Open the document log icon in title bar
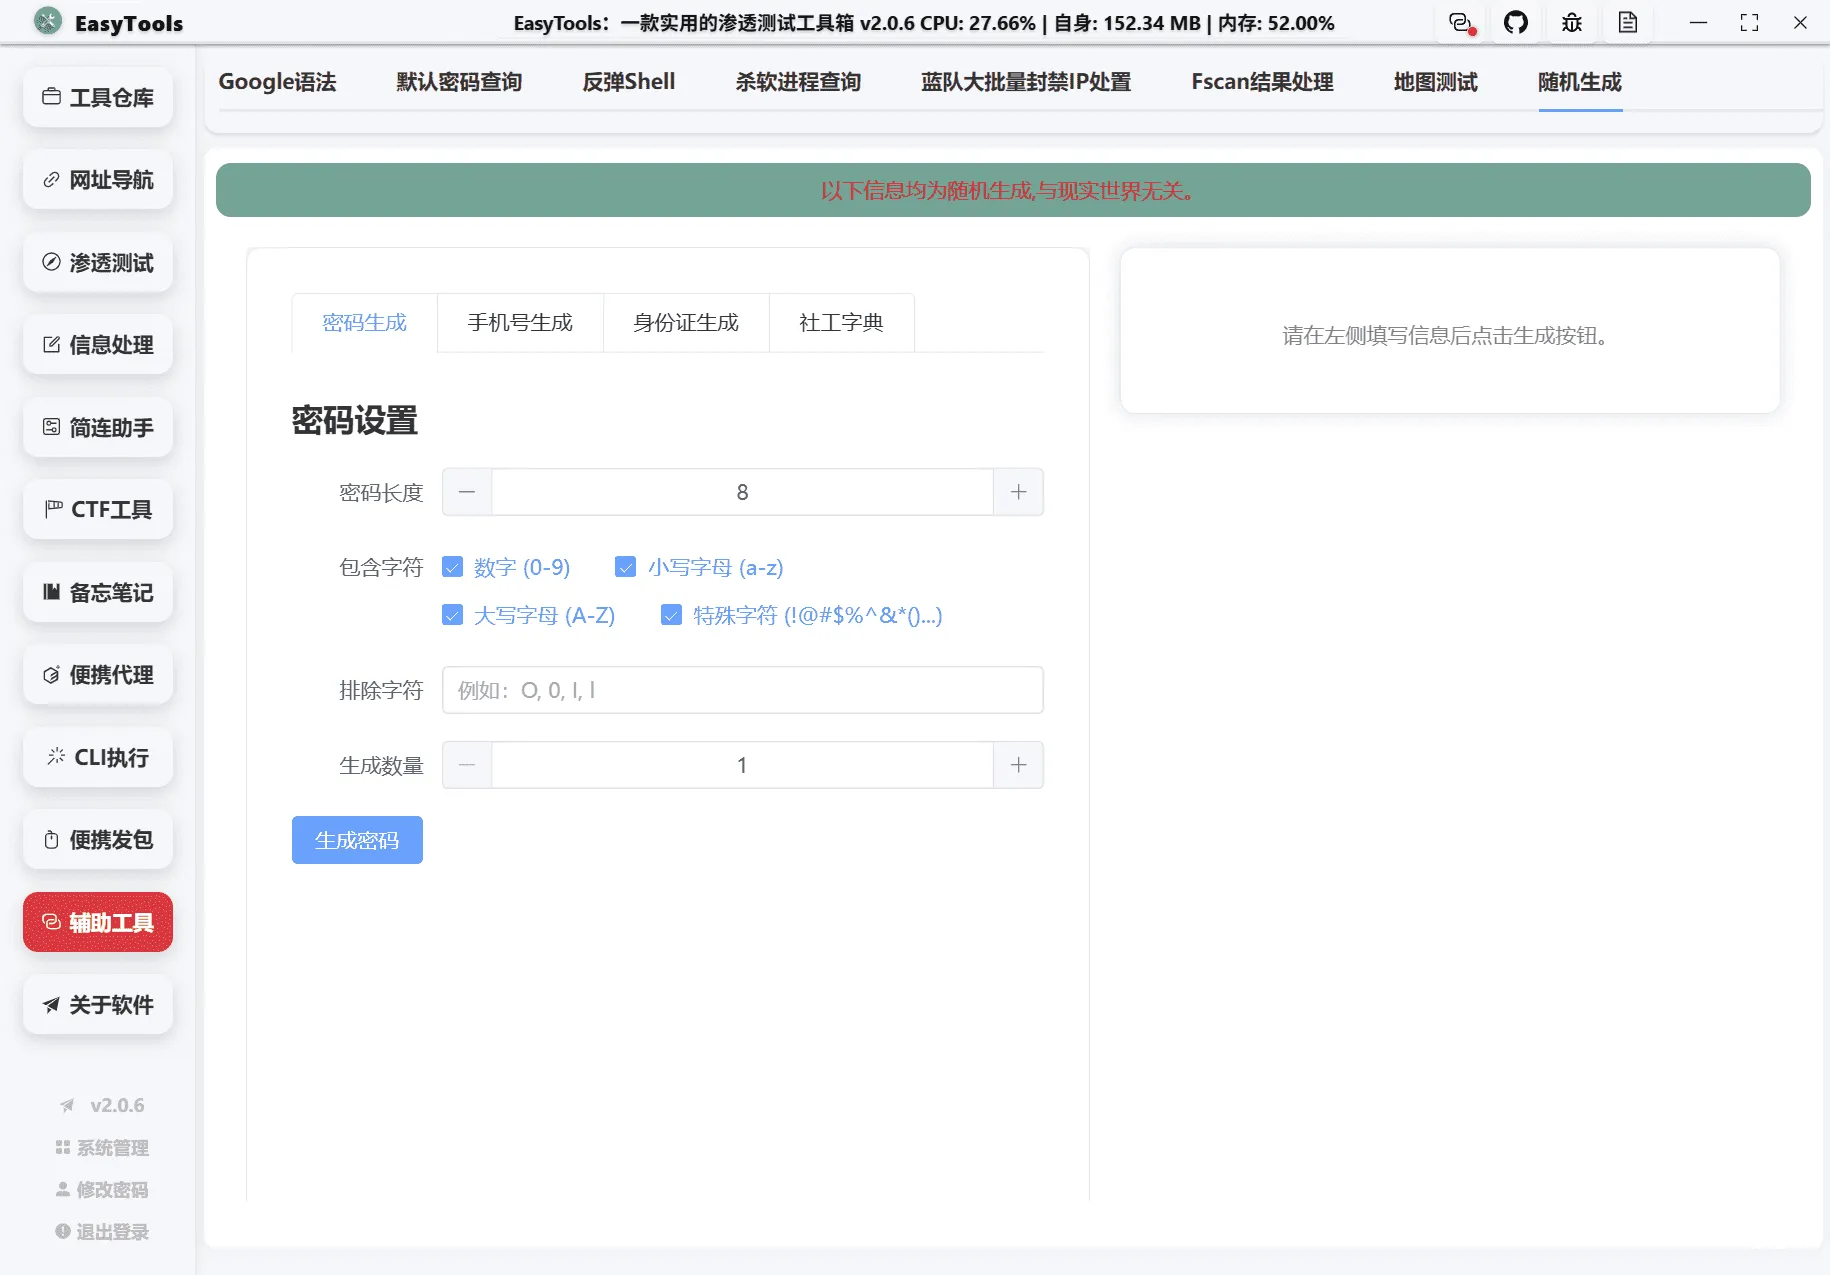The height and width of the screenshot is (1275, 1830). (1628, 22)
